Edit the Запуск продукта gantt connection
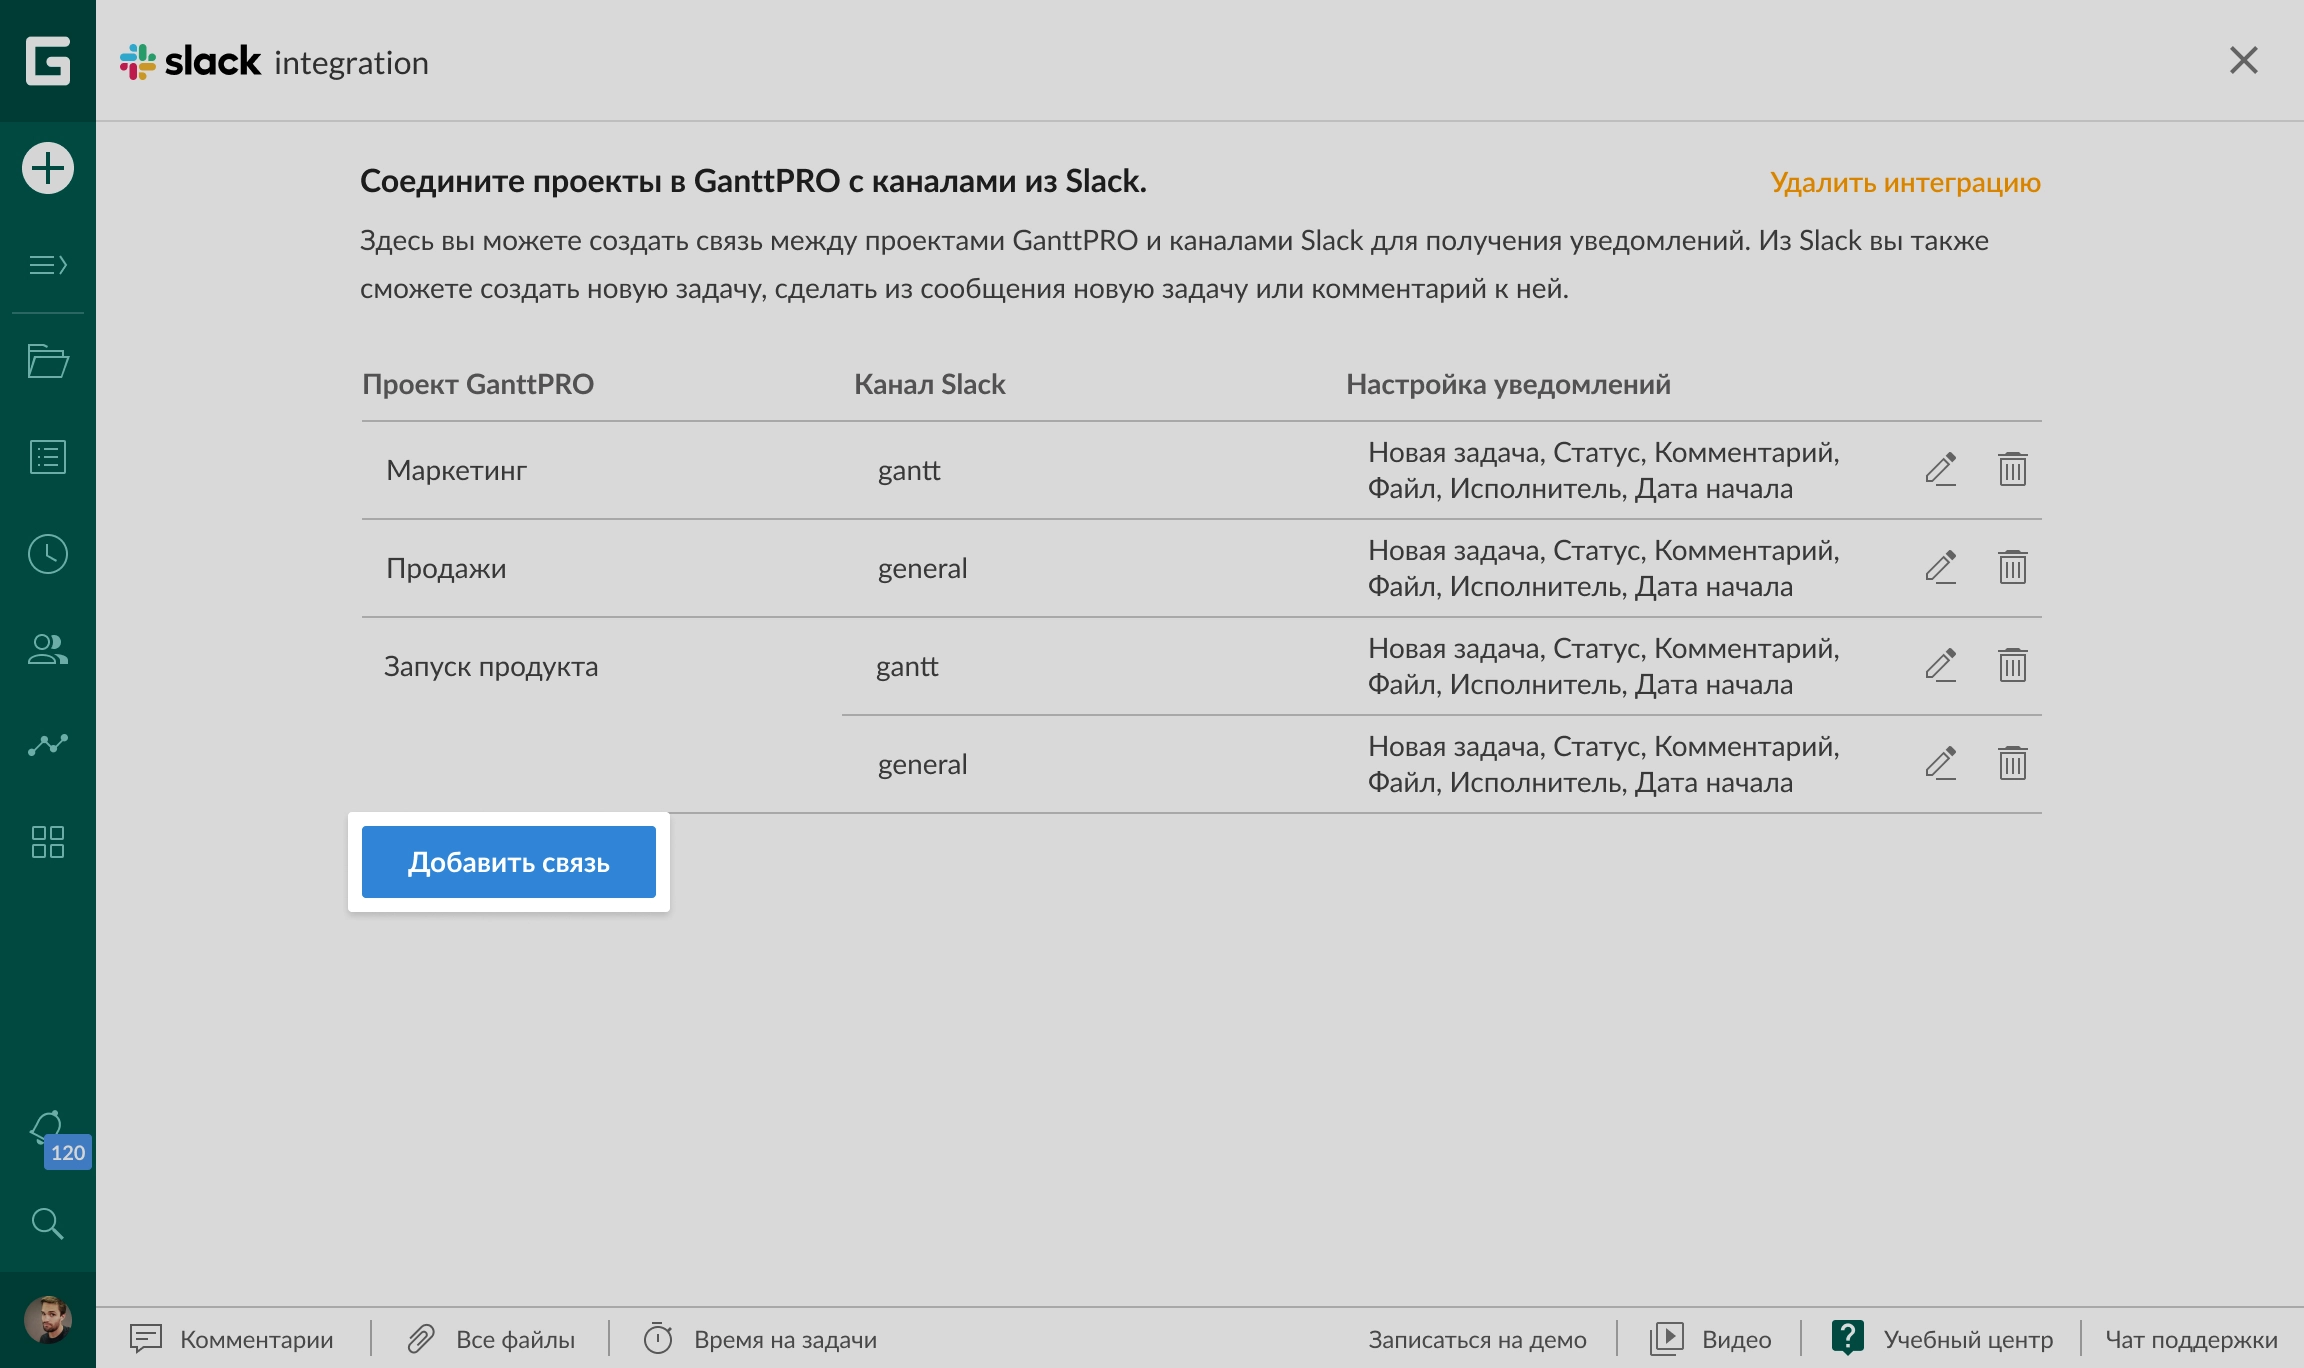Viewport: 2304px width, 1368px height. tap(1941, 665)
